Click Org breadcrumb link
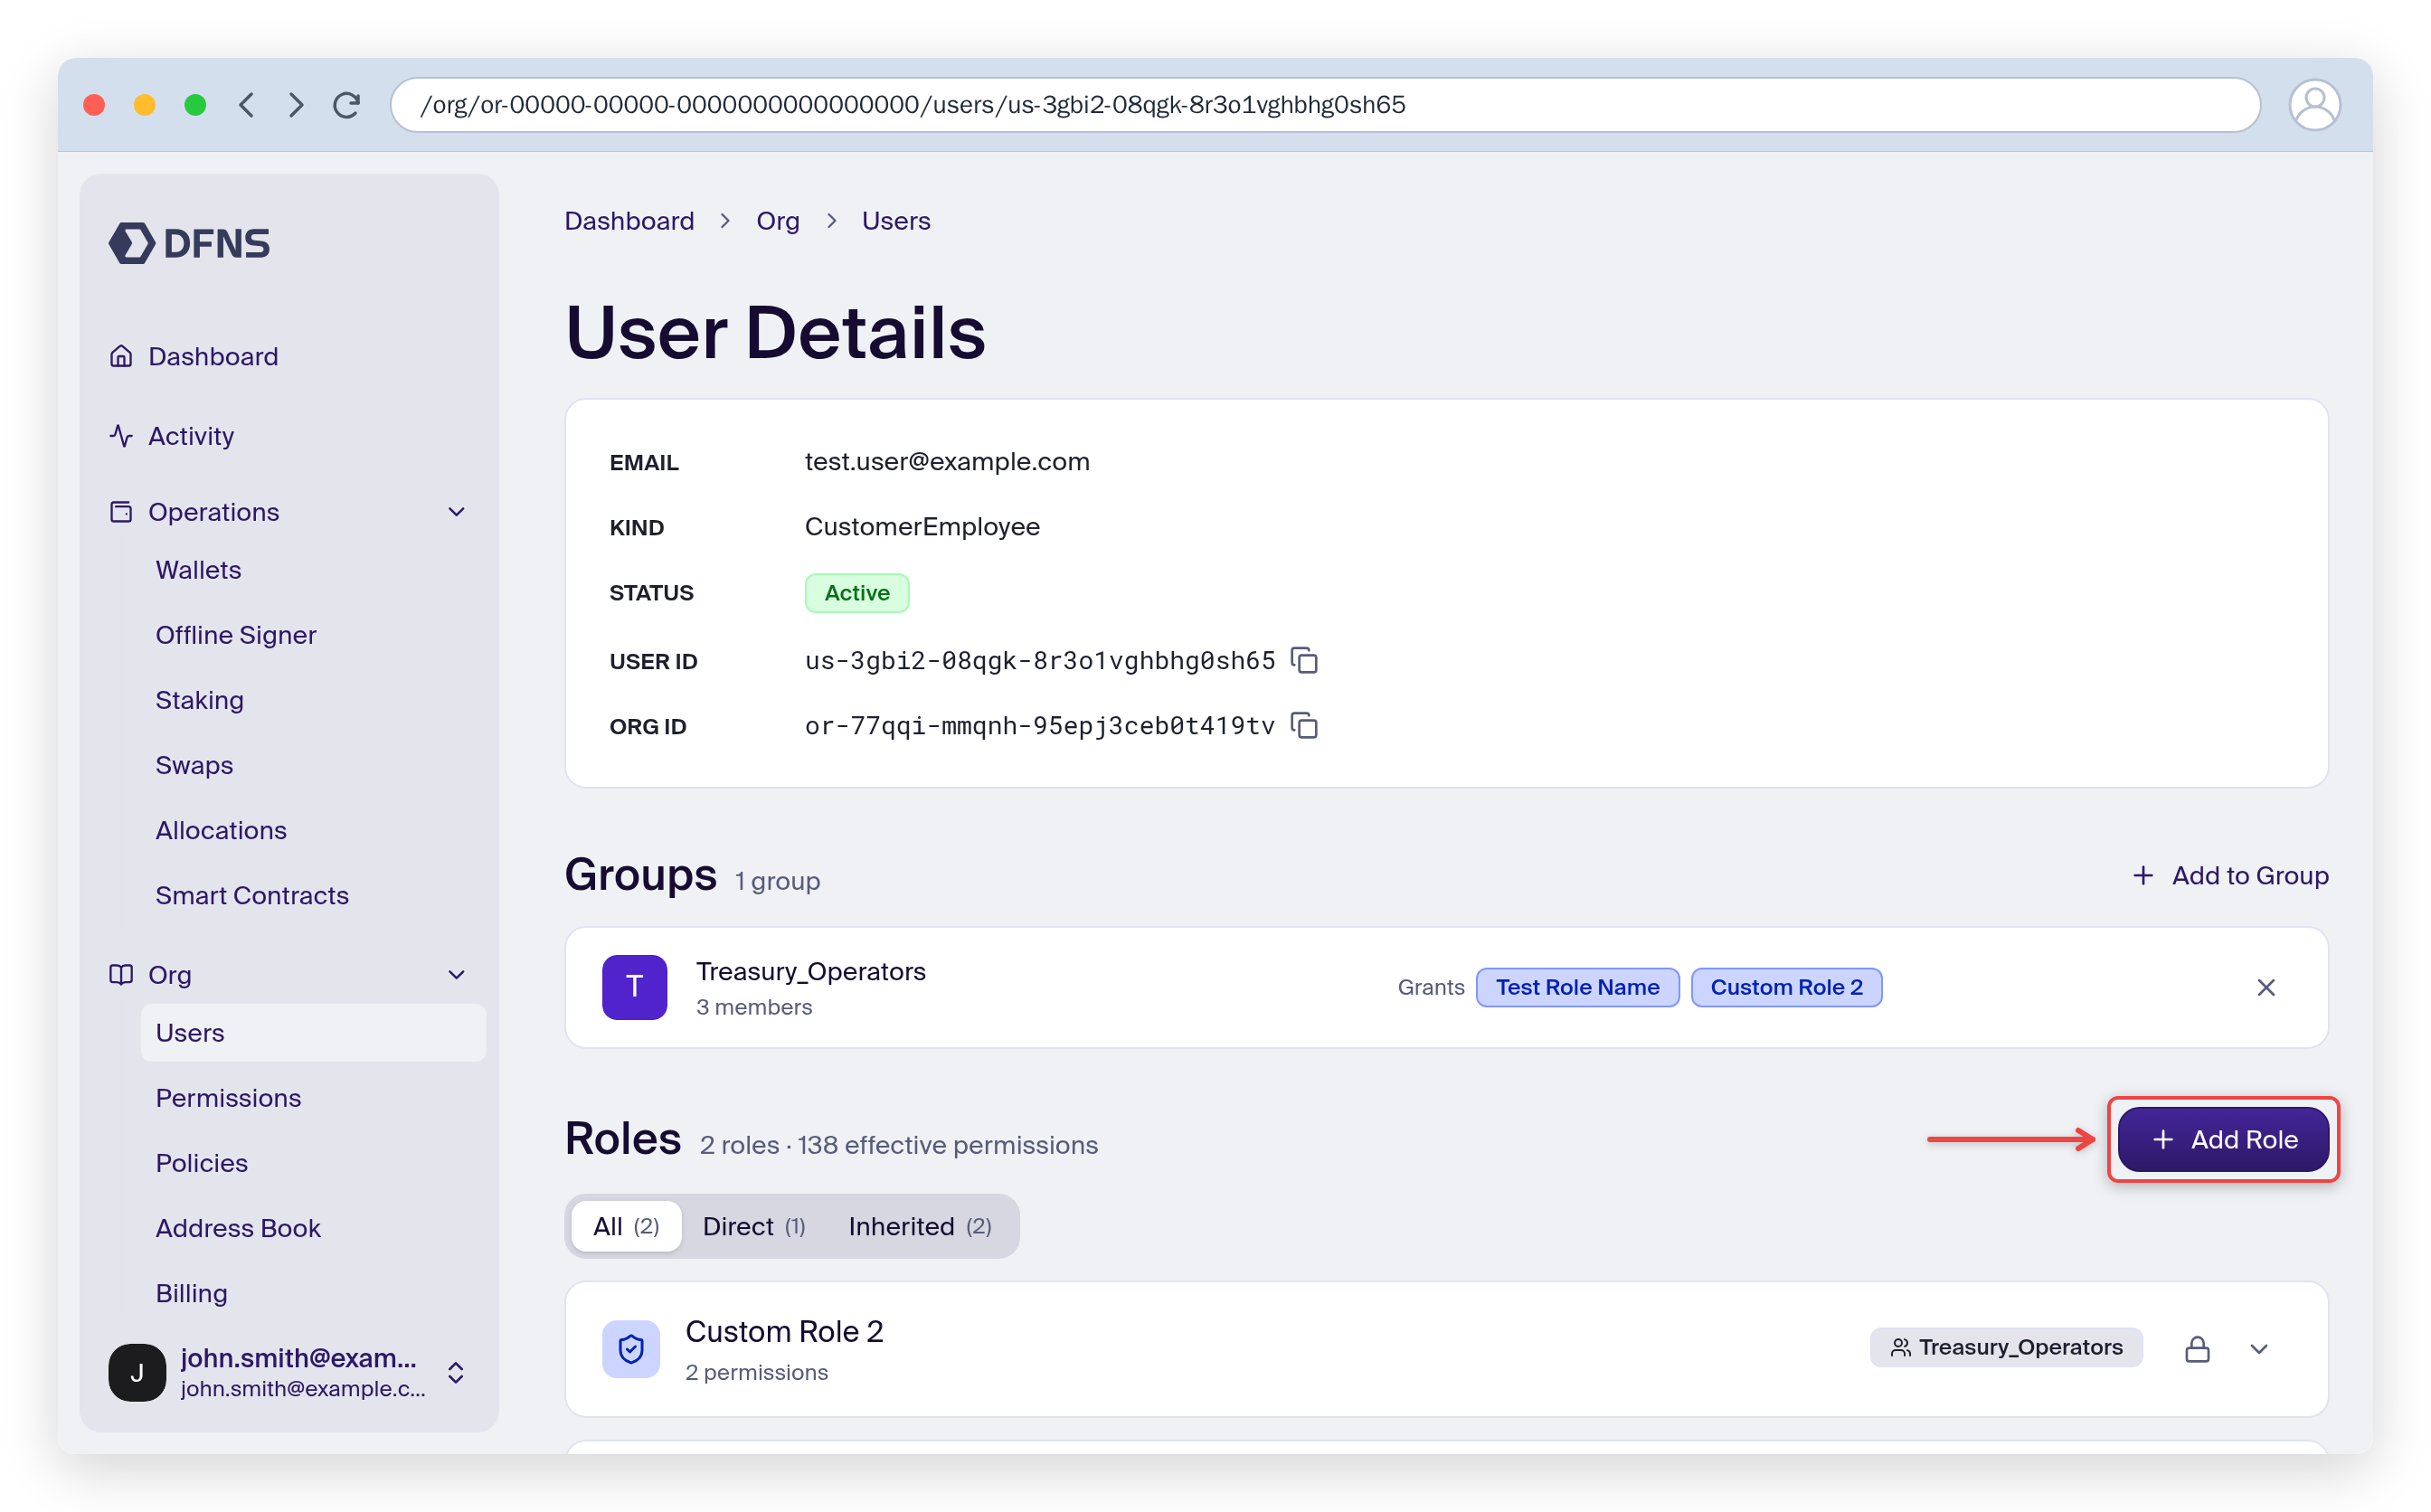The height and width of the screenshot is (1512, 2431). (x=778, y=221)
